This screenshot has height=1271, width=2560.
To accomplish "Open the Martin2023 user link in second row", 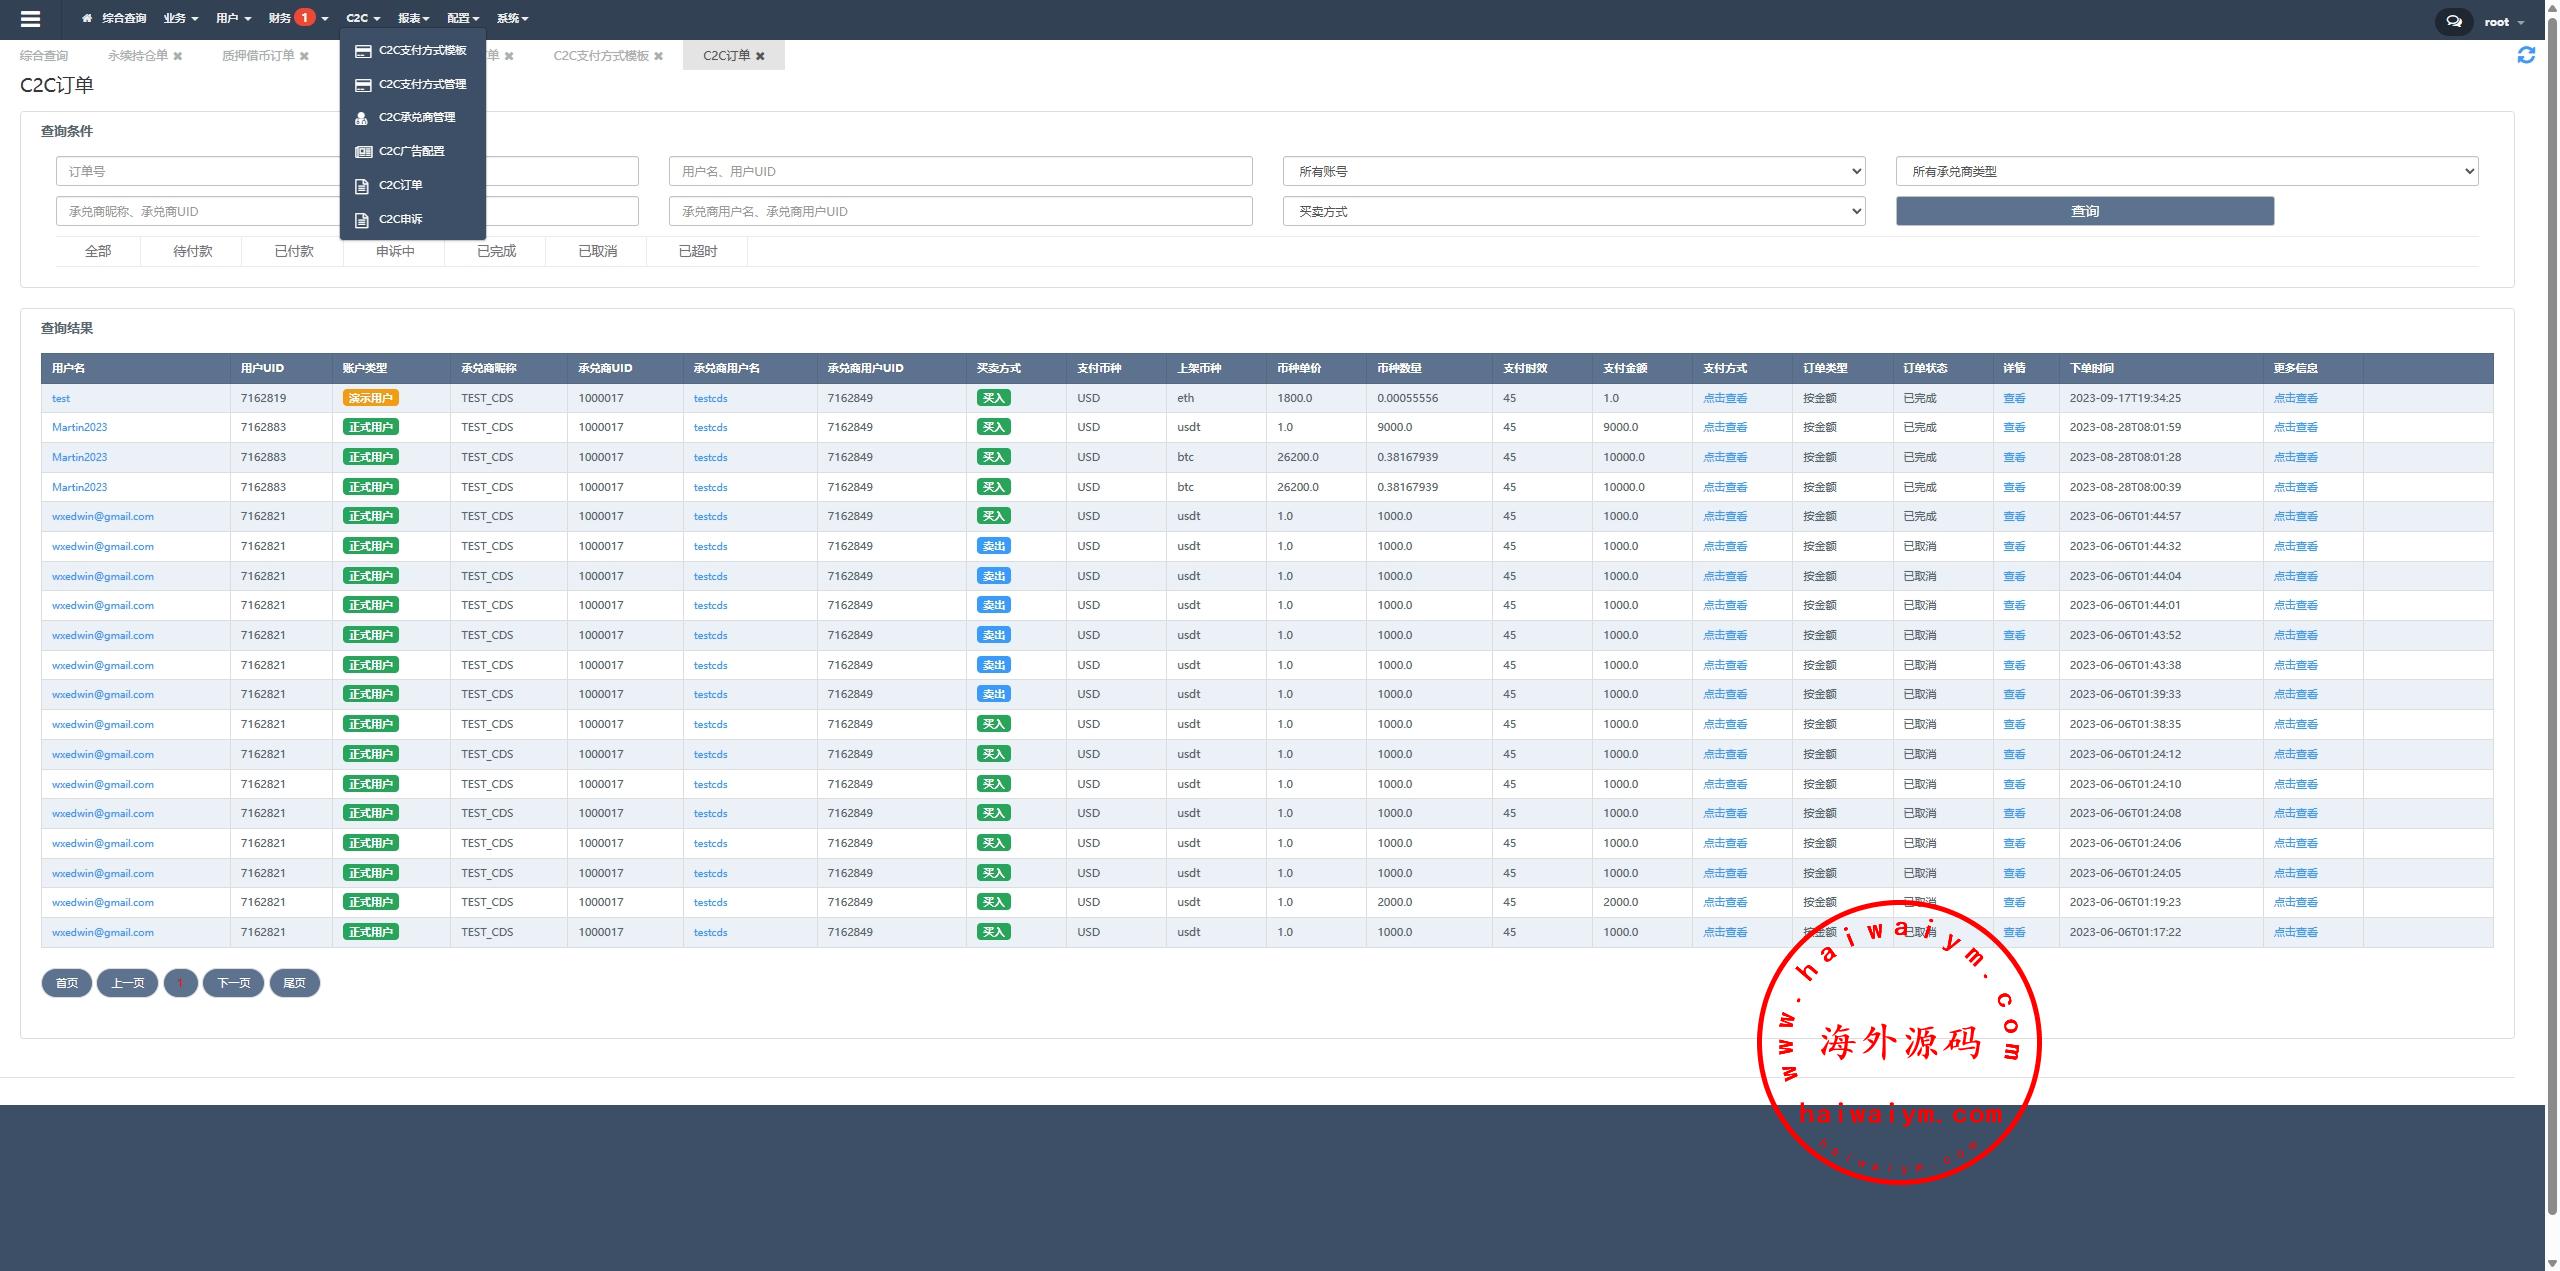I will (79, 428).
